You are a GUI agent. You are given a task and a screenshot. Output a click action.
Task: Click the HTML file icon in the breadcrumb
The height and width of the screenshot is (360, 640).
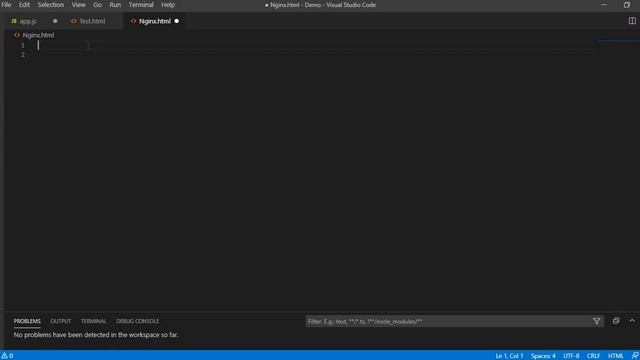coord(17,35)
